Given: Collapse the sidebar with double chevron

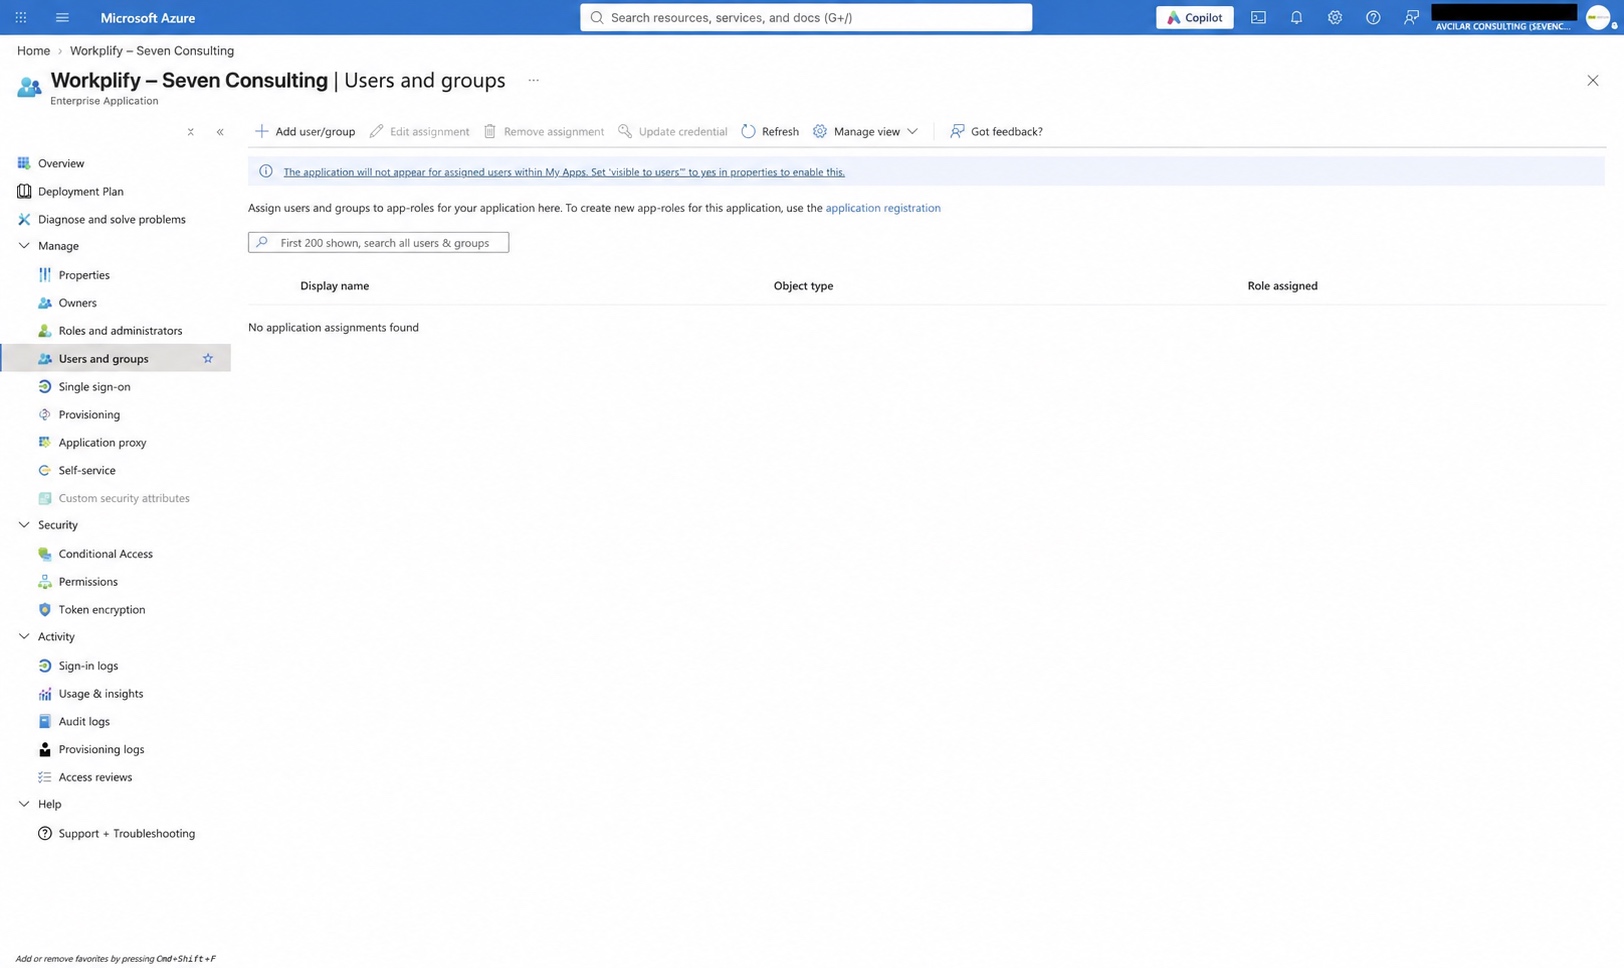Looking at the screenshot, I should click(x=220, y=132).
